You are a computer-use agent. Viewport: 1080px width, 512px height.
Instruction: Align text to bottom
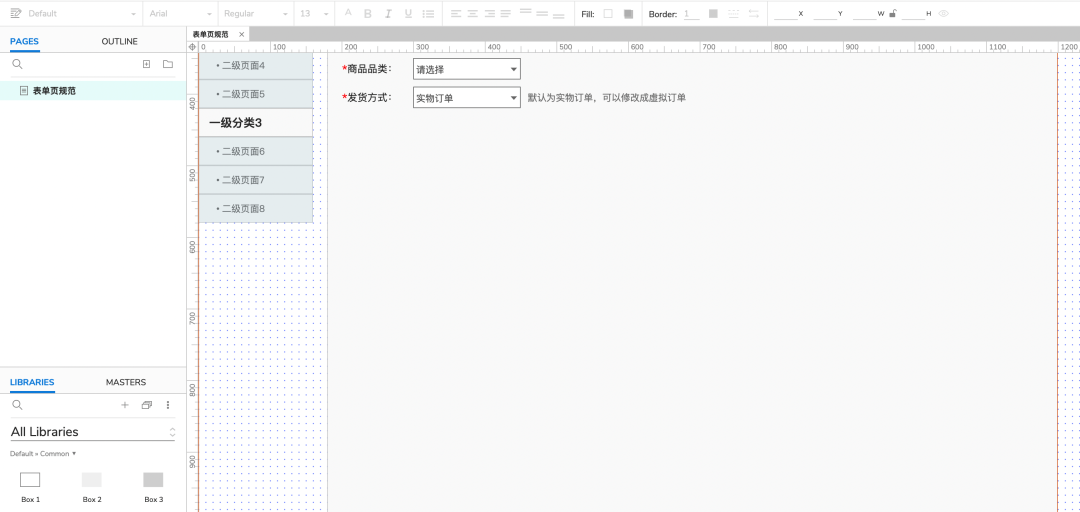pyautogui.click(x=559, y=14)
